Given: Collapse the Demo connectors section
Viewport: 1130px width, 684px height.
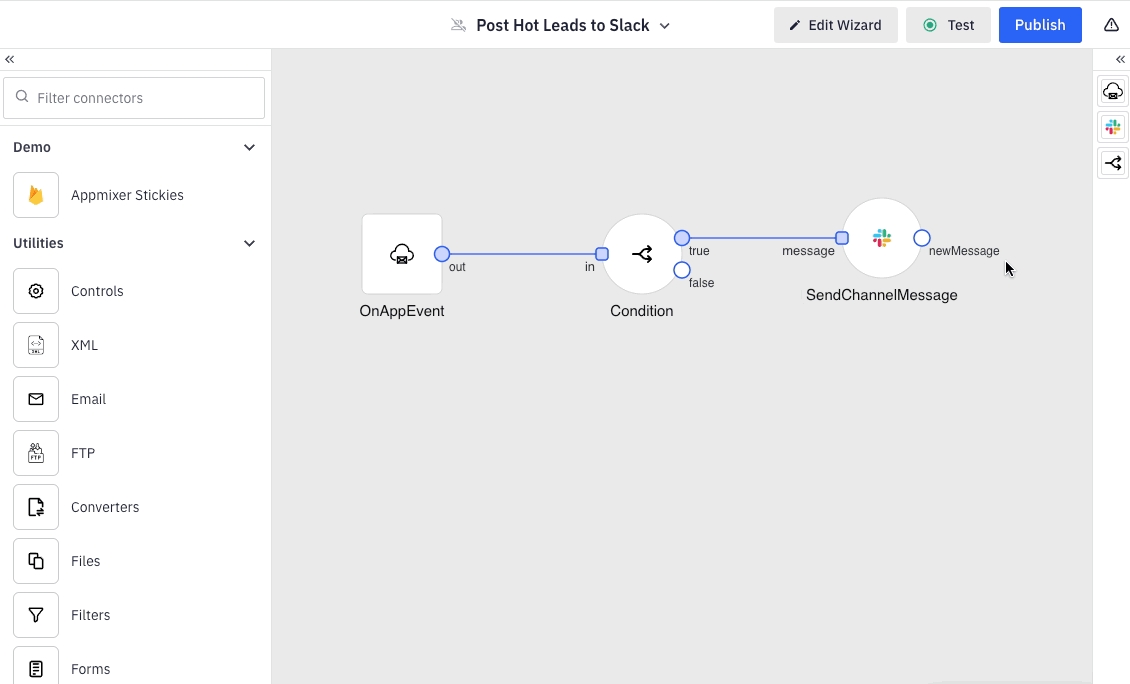Looking at the screenshot, I should click(x=250, y=147).
